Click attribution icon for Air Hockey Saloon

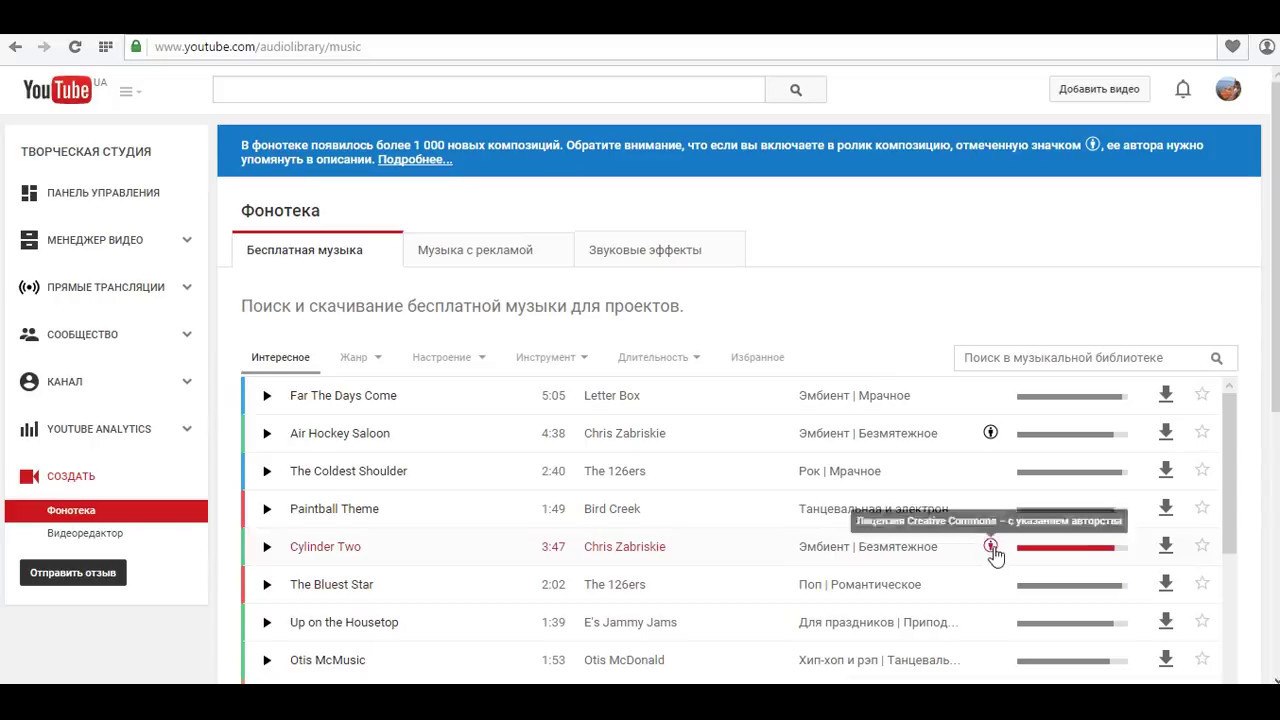990,433
